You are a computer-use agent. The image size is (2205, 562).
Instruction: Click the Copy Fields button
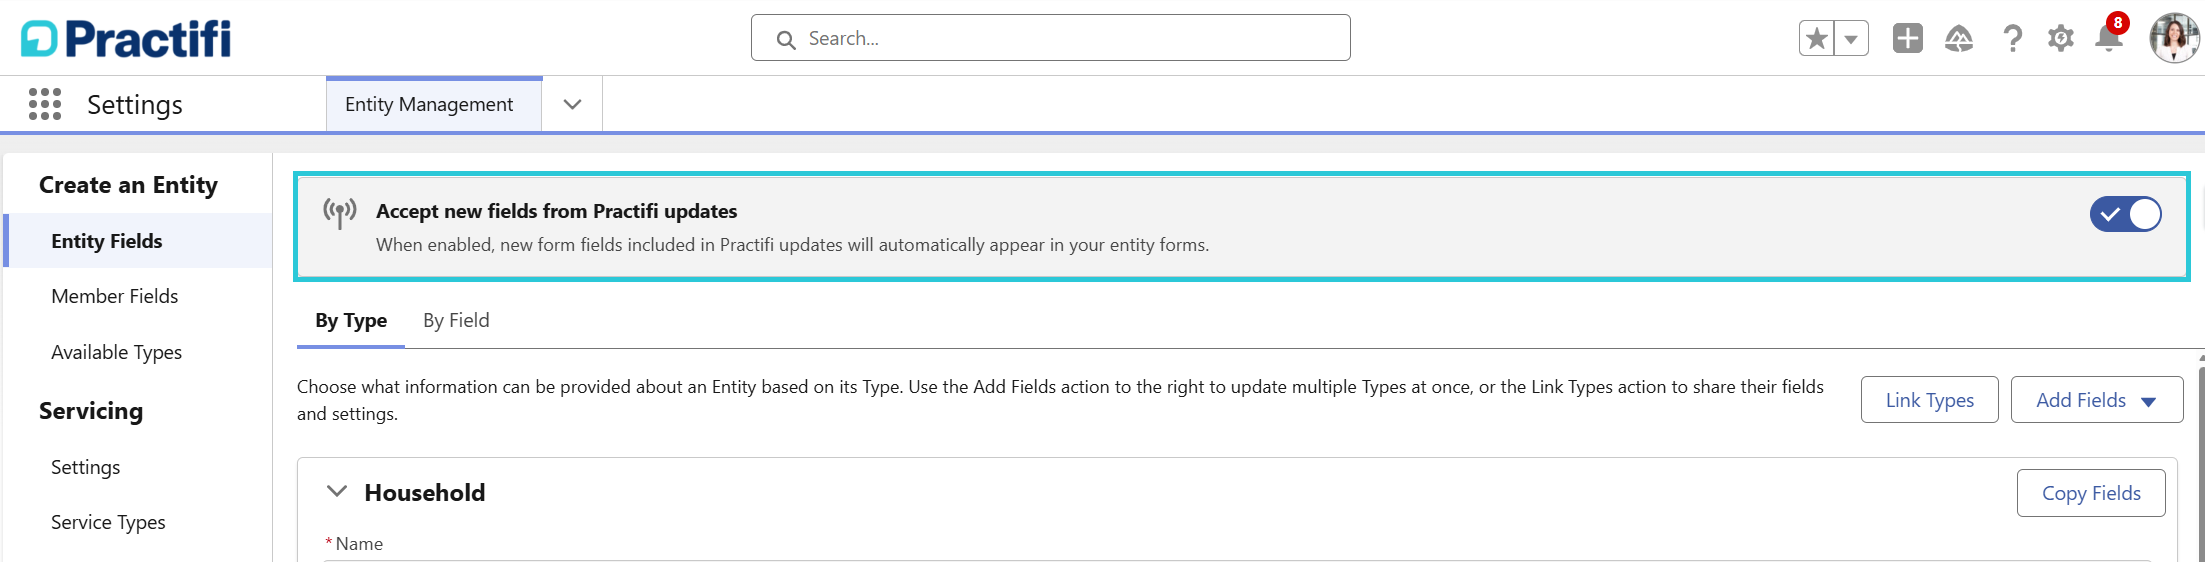pyautogui.click(x=2091, y=493)
